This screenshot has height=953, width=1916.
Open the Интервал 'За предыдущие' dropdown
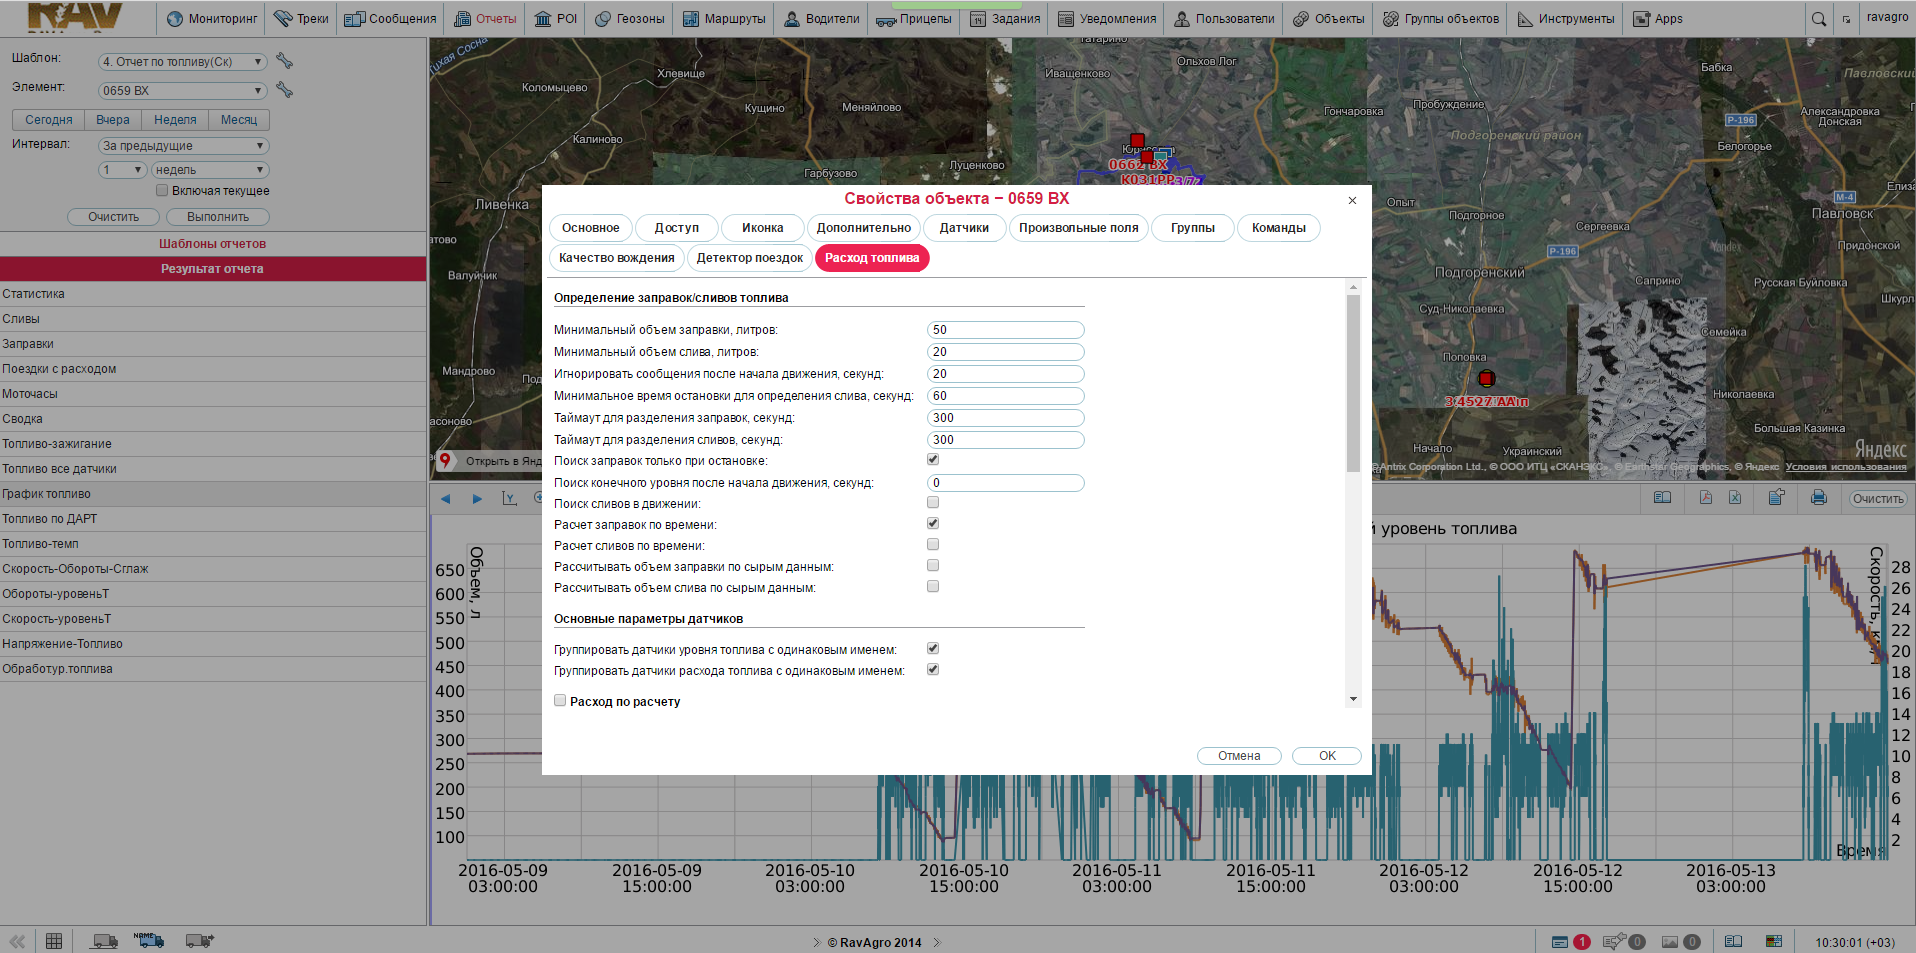[184, 146]
